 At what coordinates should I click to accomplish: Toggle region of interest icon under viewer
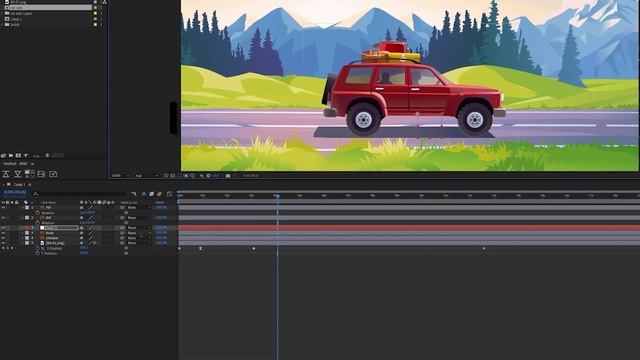186,176
